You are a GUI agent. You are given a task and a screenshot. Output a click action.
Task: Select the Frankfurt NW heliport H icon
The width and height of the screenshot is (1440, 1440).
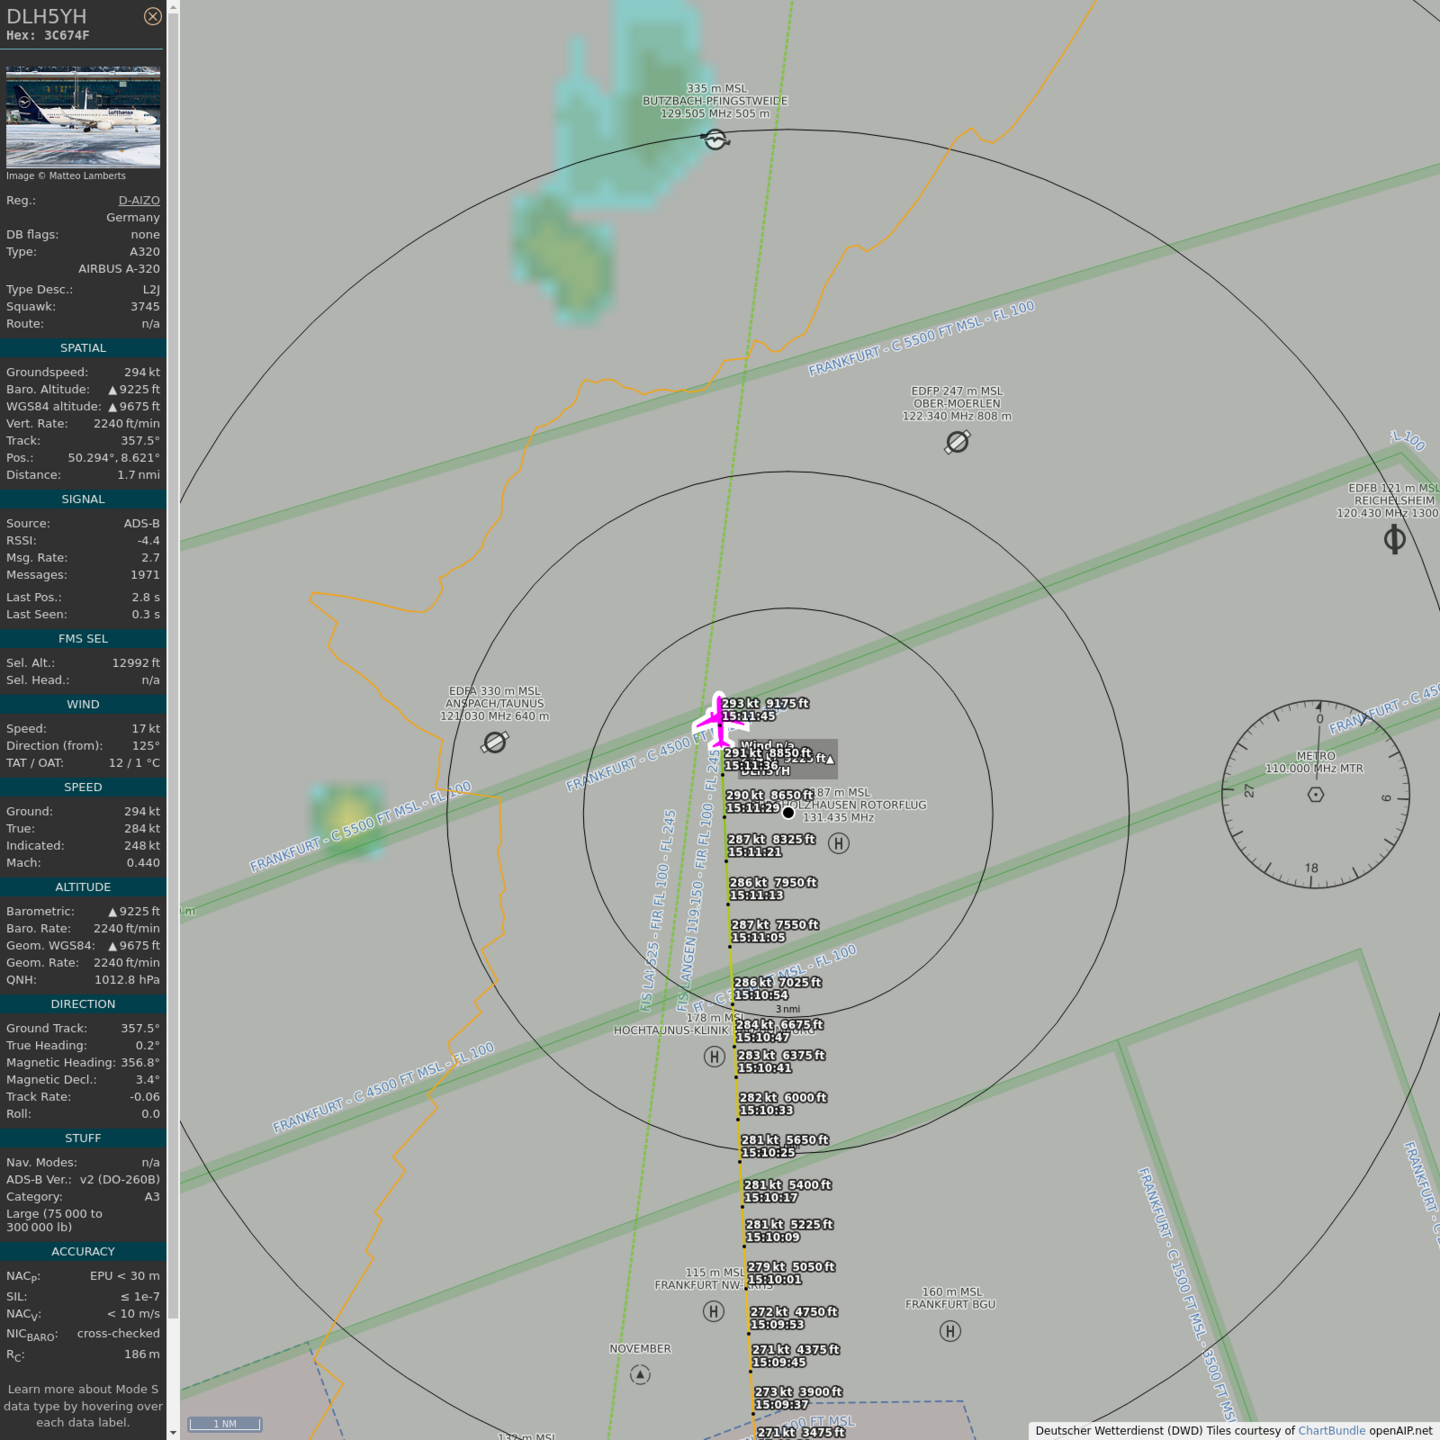pos(713,1311)
